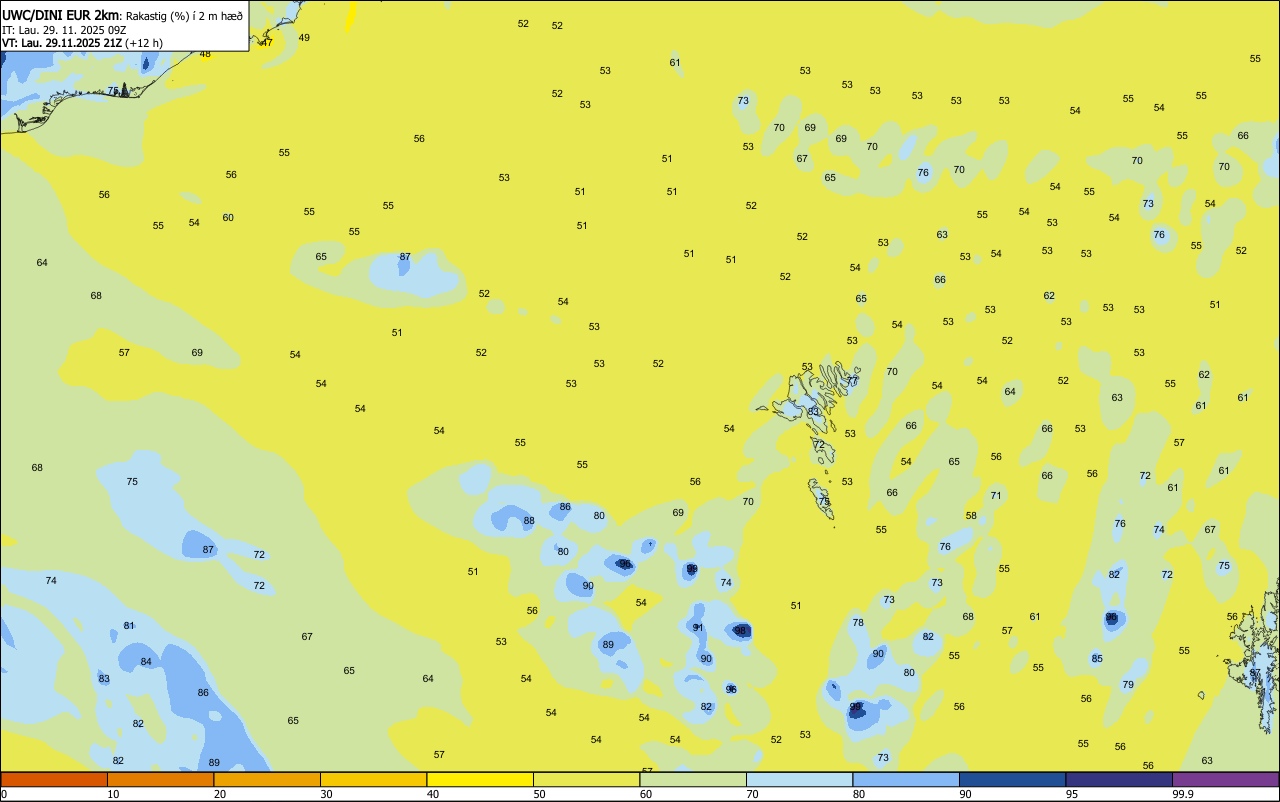
Task: Click the legend tick label '10'
Action: click(113, 794)
